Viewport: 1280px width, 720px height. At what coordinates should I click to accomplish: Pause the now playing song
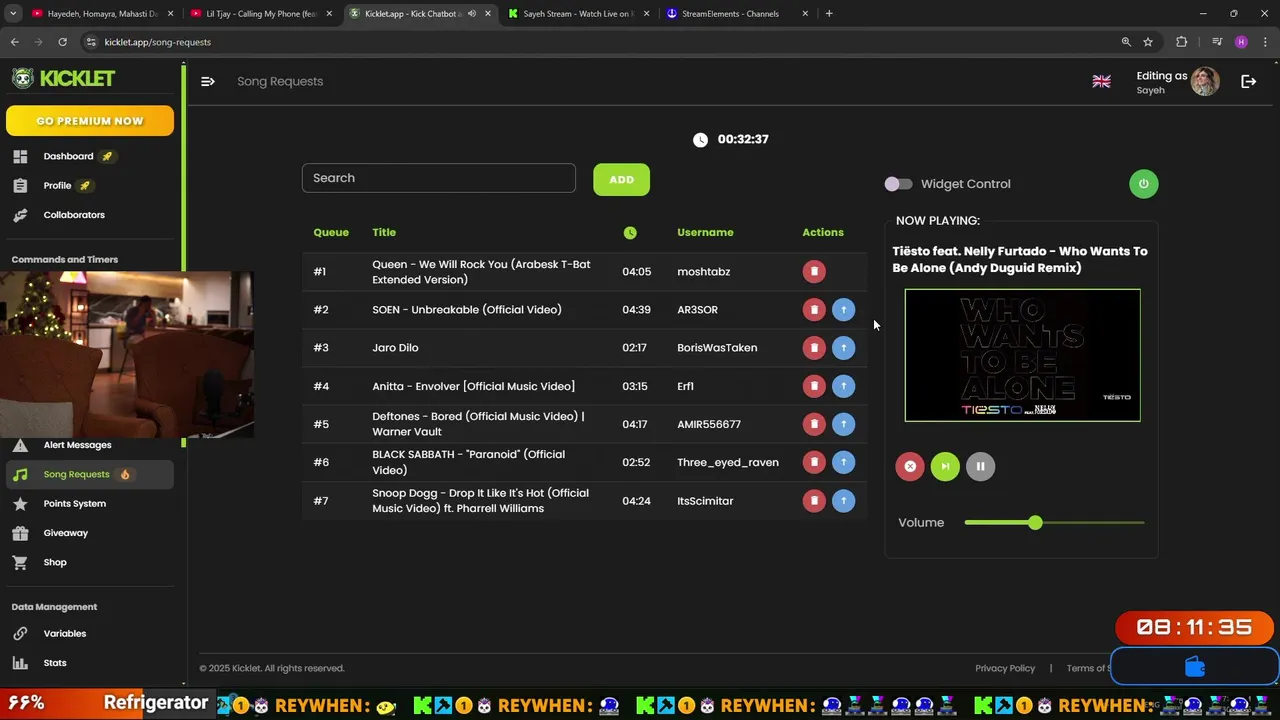(x=980, y=466)
